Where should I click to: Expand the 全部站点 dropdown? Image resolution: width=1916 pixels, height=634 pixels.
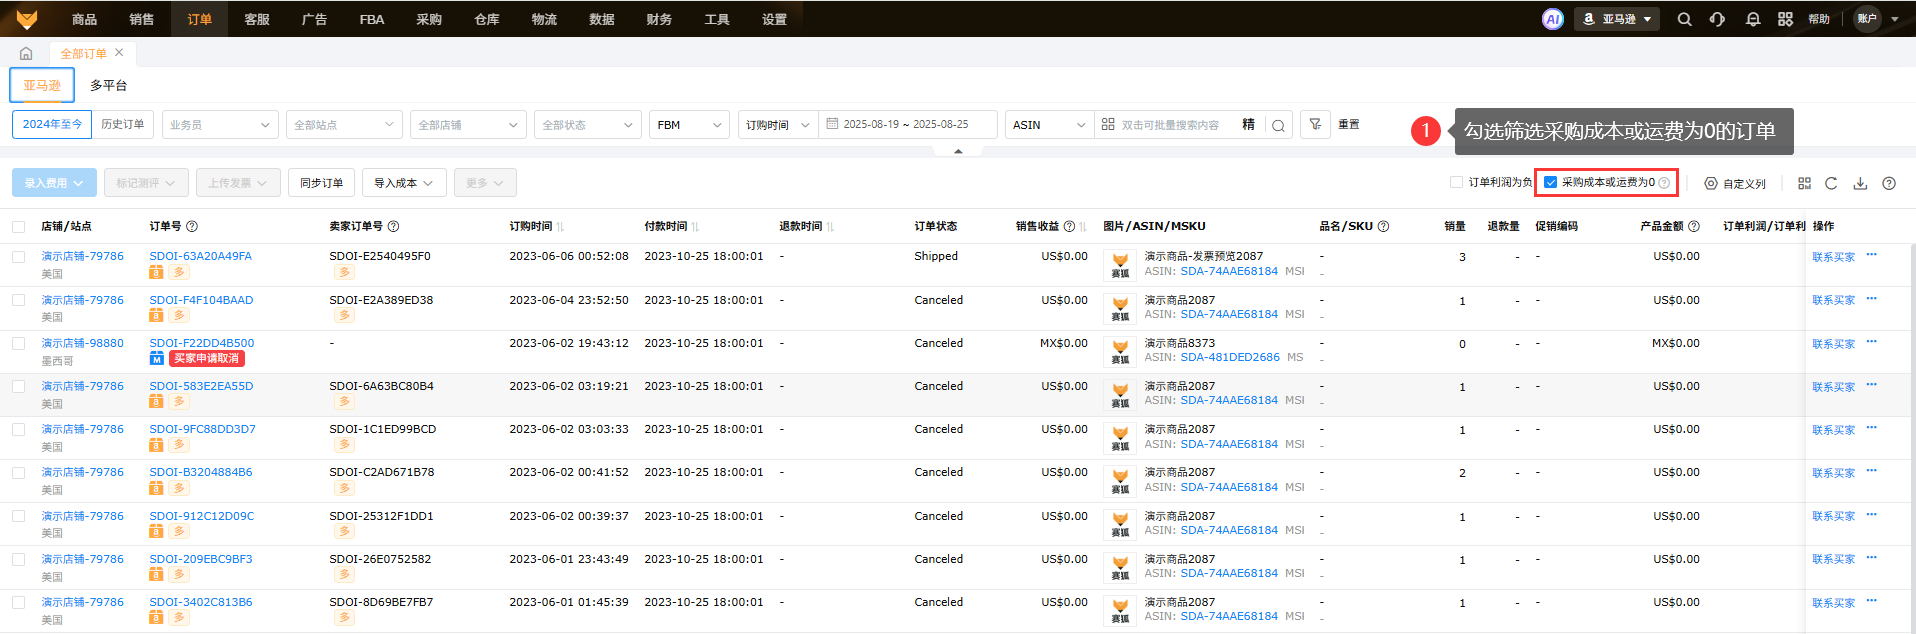(343, 125)
